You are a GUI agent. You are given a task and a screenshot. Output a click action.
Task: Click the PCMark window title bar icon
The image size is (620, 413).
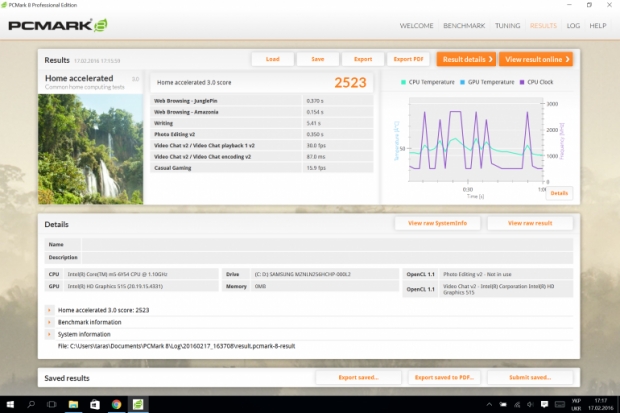point(4,5)
